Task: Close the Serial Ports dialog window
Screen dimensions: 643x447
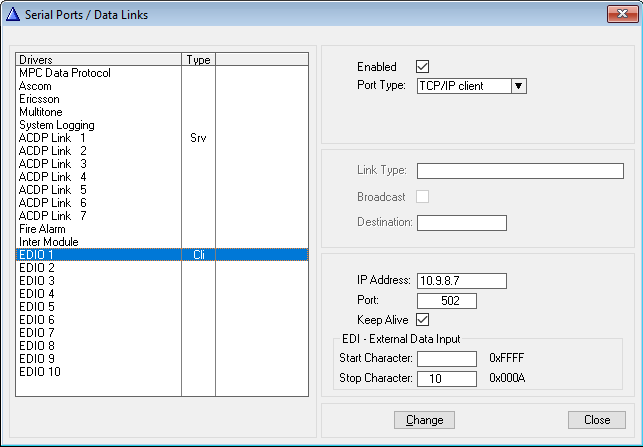Action: click(622, 14)
